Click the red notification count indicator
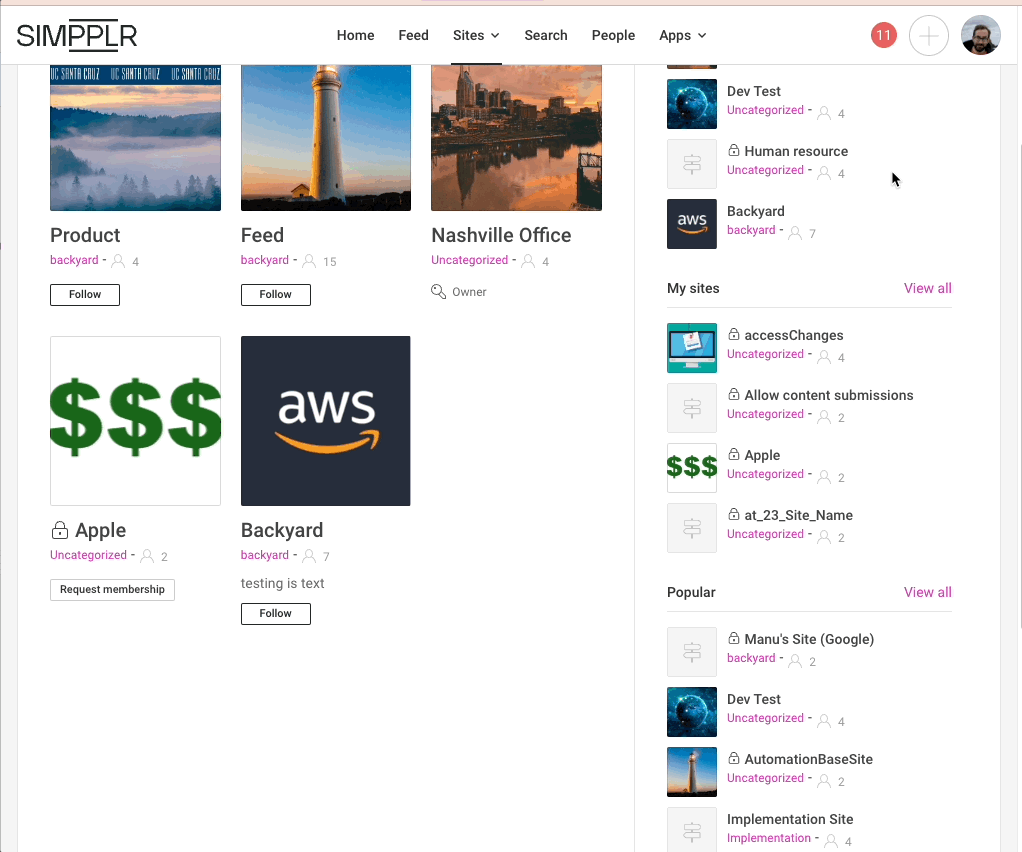This screenshot has width=1022, height=852. click(883, 34)
